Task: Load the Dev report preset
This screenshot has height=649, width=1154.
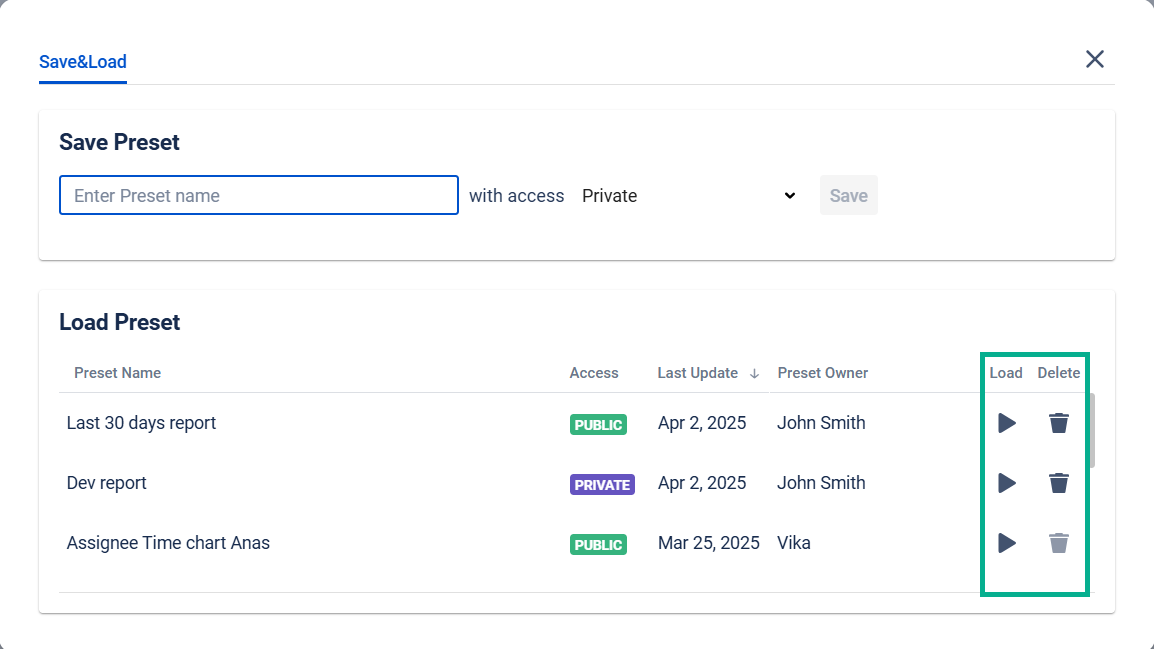Action: [1007, 483]
